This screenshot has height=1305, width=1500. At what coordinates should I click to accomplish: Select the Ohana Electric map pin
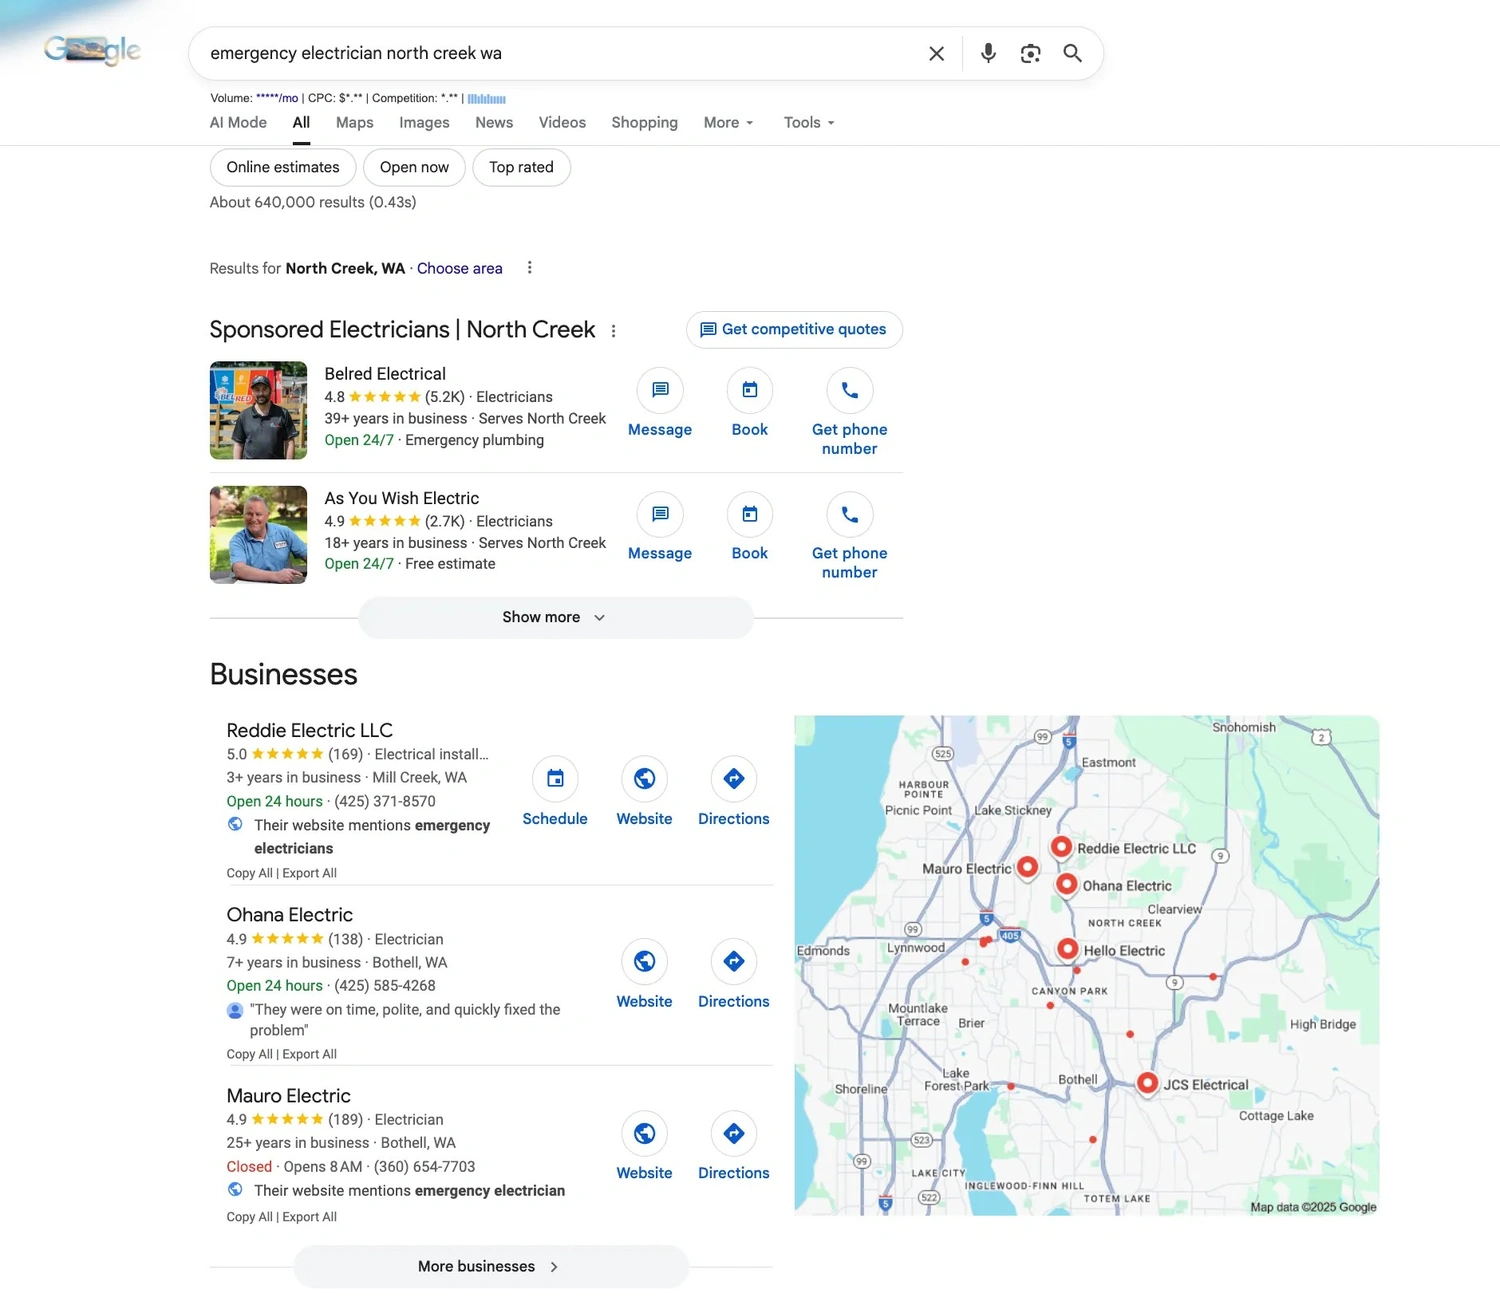point(1067,885)
